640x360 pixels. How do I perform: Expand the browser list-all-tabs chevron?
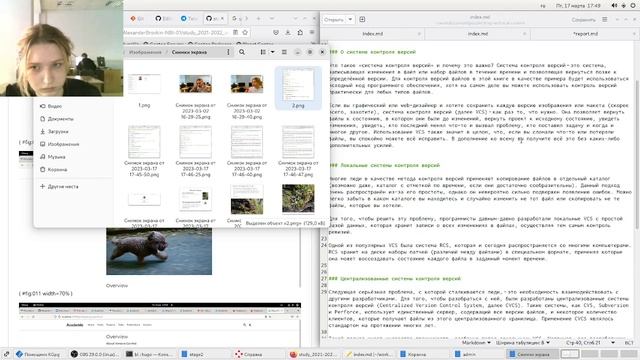click(272, 18)
